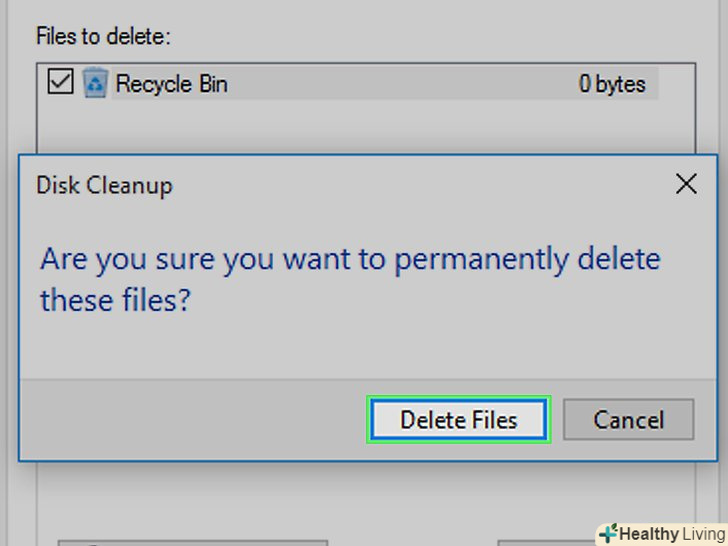The height and width of the screenshot is (546, 728).
Task: Click the gray button bar left of Delete Files
Action: coord(190,420)
